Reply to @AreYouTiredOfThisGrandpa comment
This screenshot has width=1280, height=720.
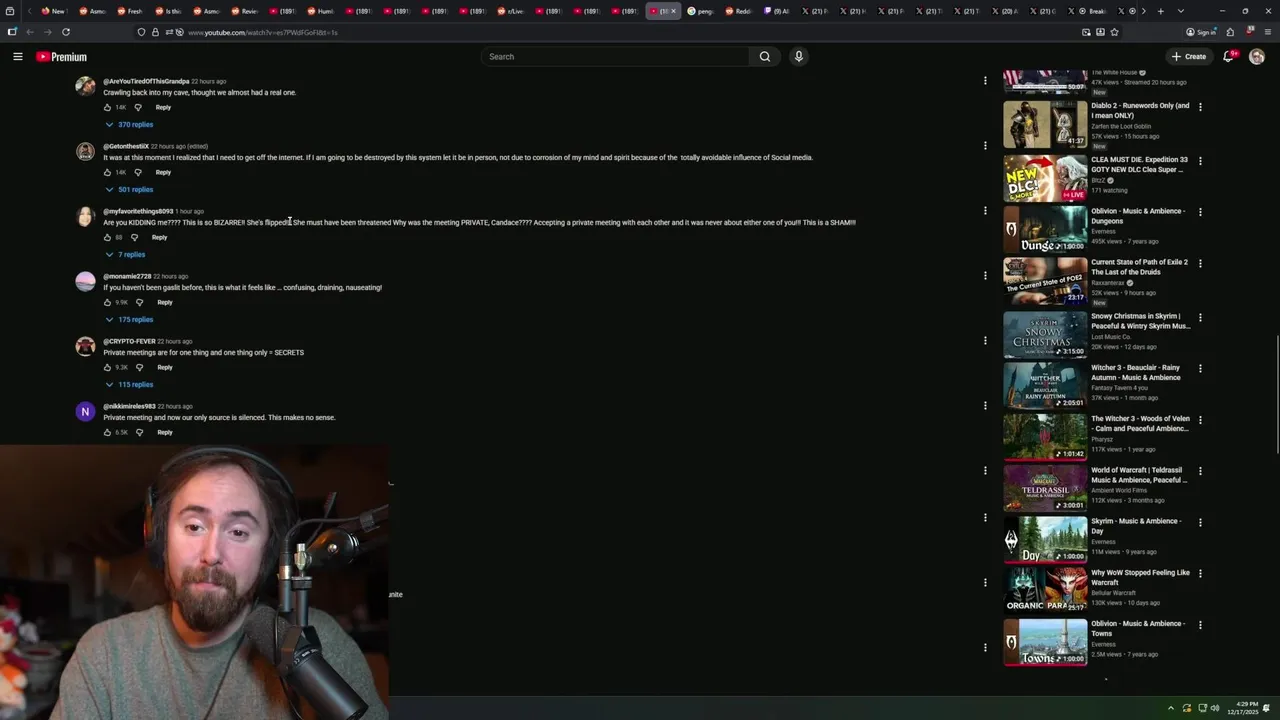[163, 107]
